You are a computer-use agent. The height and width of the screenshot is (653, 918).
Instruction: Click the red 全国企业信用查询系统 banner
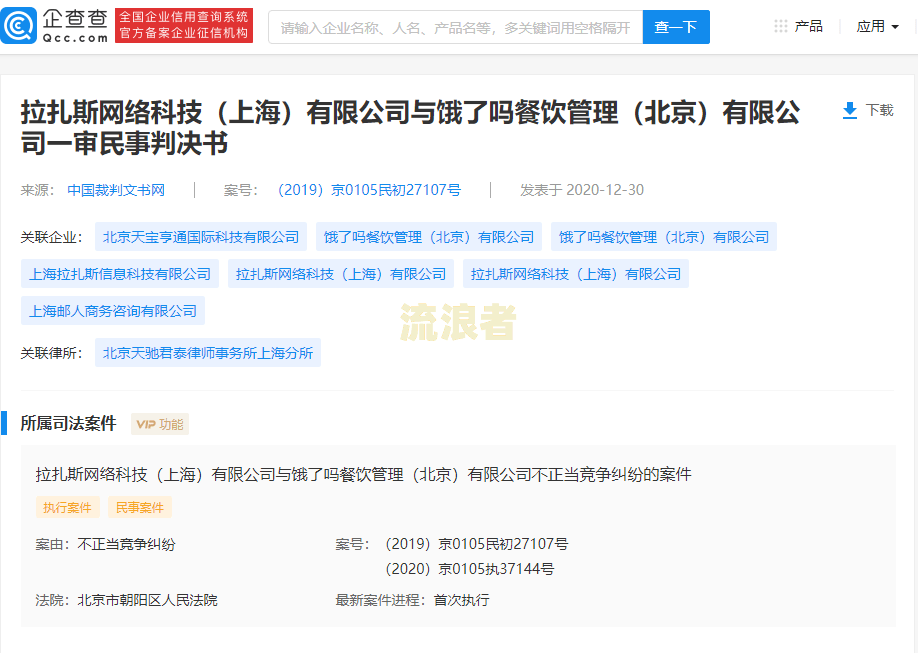point(184,25)
